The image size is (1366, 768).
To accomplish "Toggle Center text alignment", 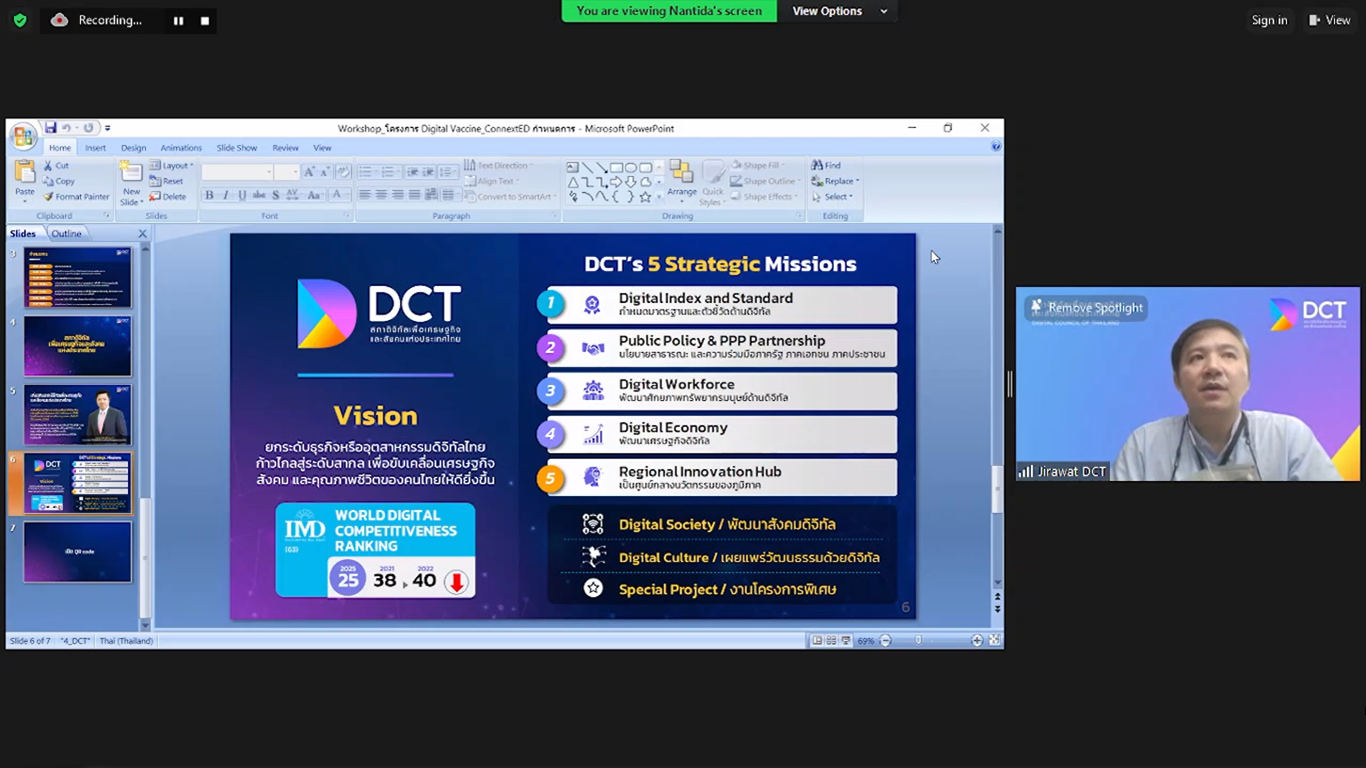I will pos(381,195).
